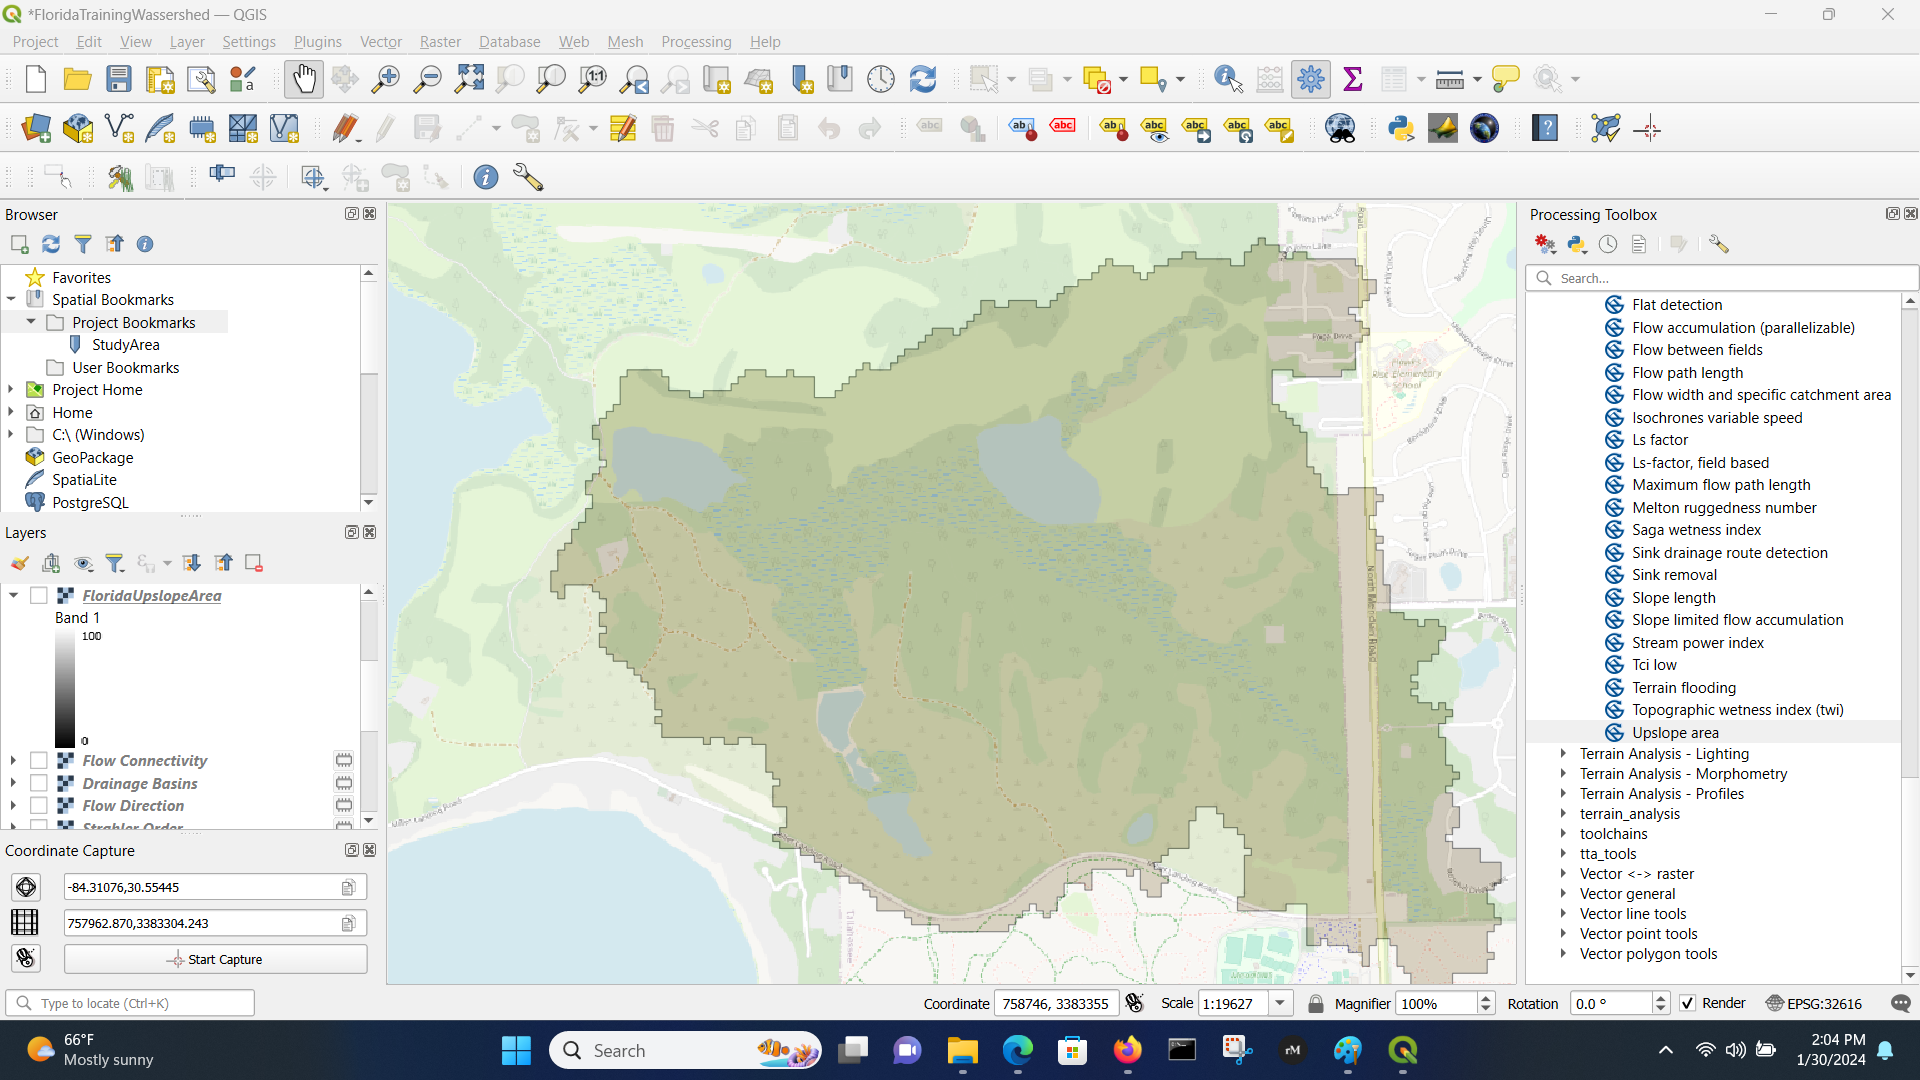Toggle Flow Direction layer visibility checkbox
The height and width of the screenshot is (1080, 1920).
coord(39,806)
